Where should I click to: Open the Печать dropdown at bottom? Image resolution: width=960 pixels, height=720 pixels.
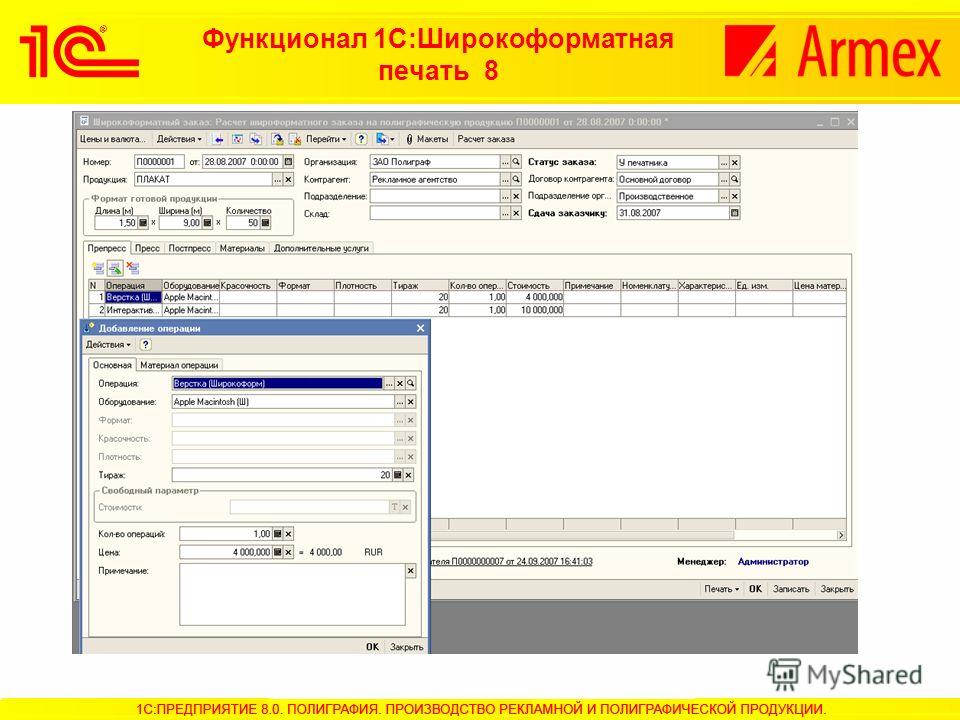(x=721, y=589)
